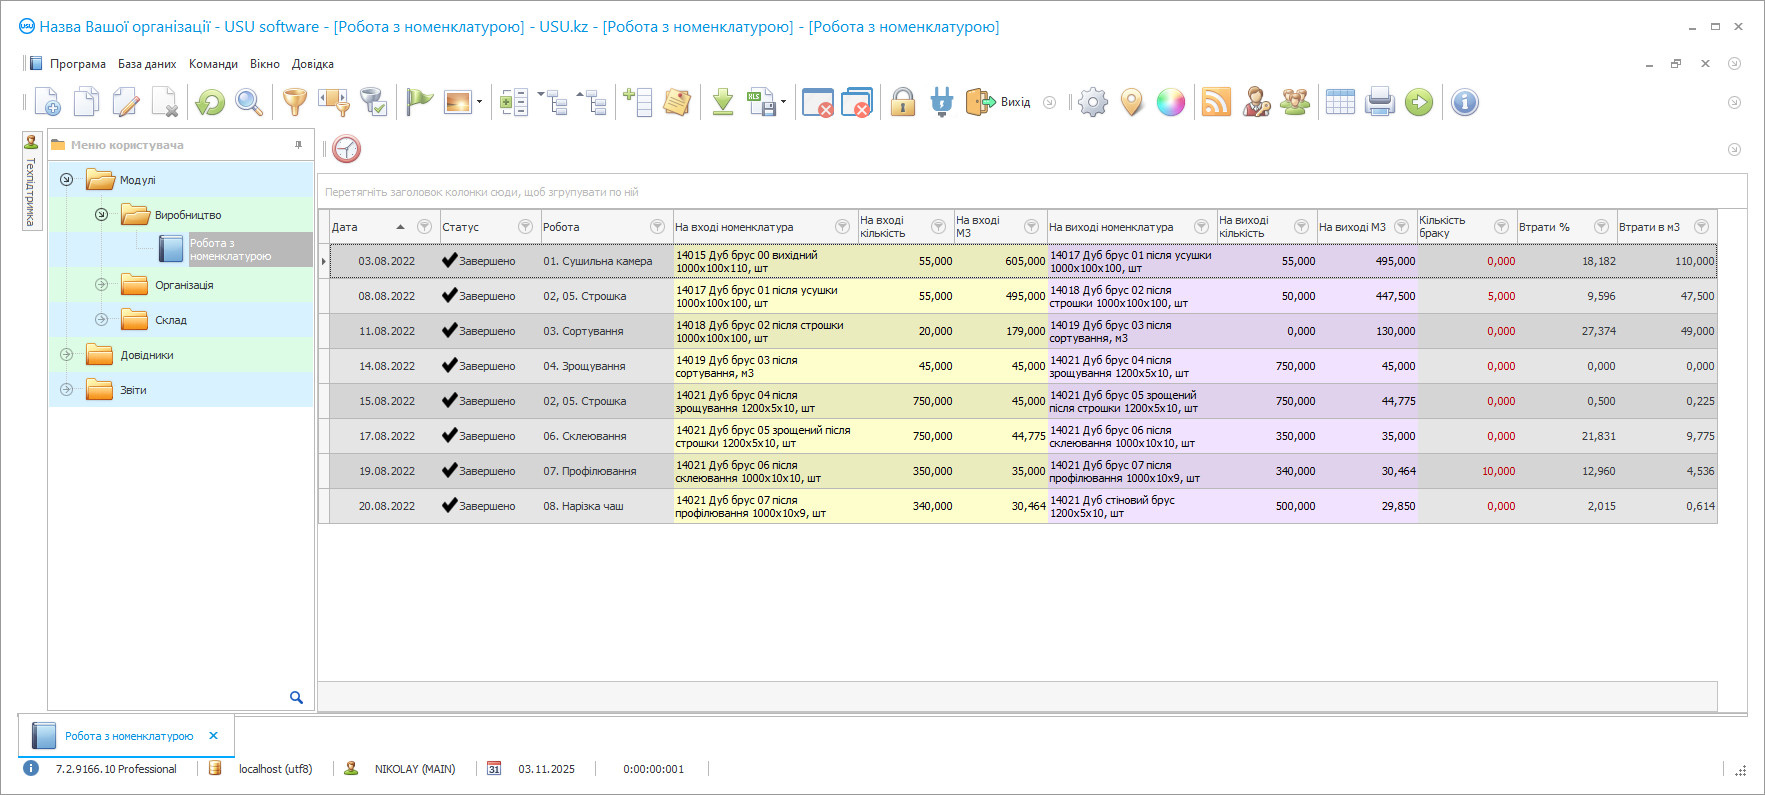Collapse the Виробництво tree node
The width and height of the screenshot is (1765, 795).
[101, 215]
